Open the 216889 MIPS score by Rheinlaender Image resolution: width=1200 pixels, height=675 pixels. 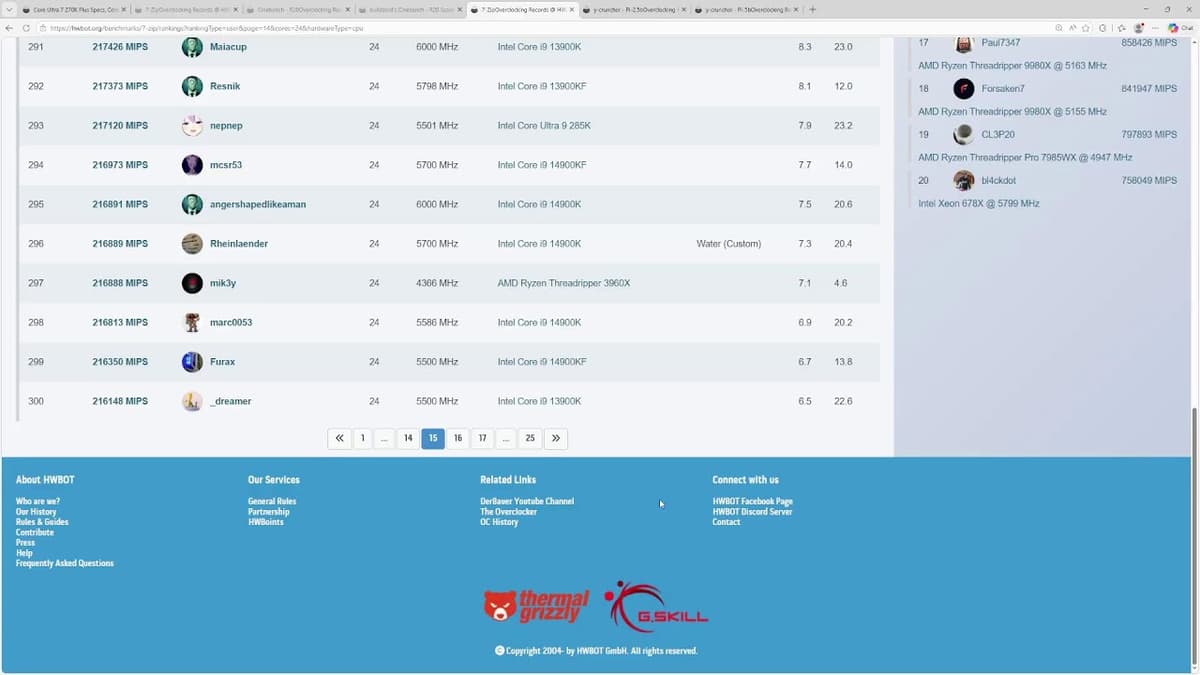click(x=120, y=244)
